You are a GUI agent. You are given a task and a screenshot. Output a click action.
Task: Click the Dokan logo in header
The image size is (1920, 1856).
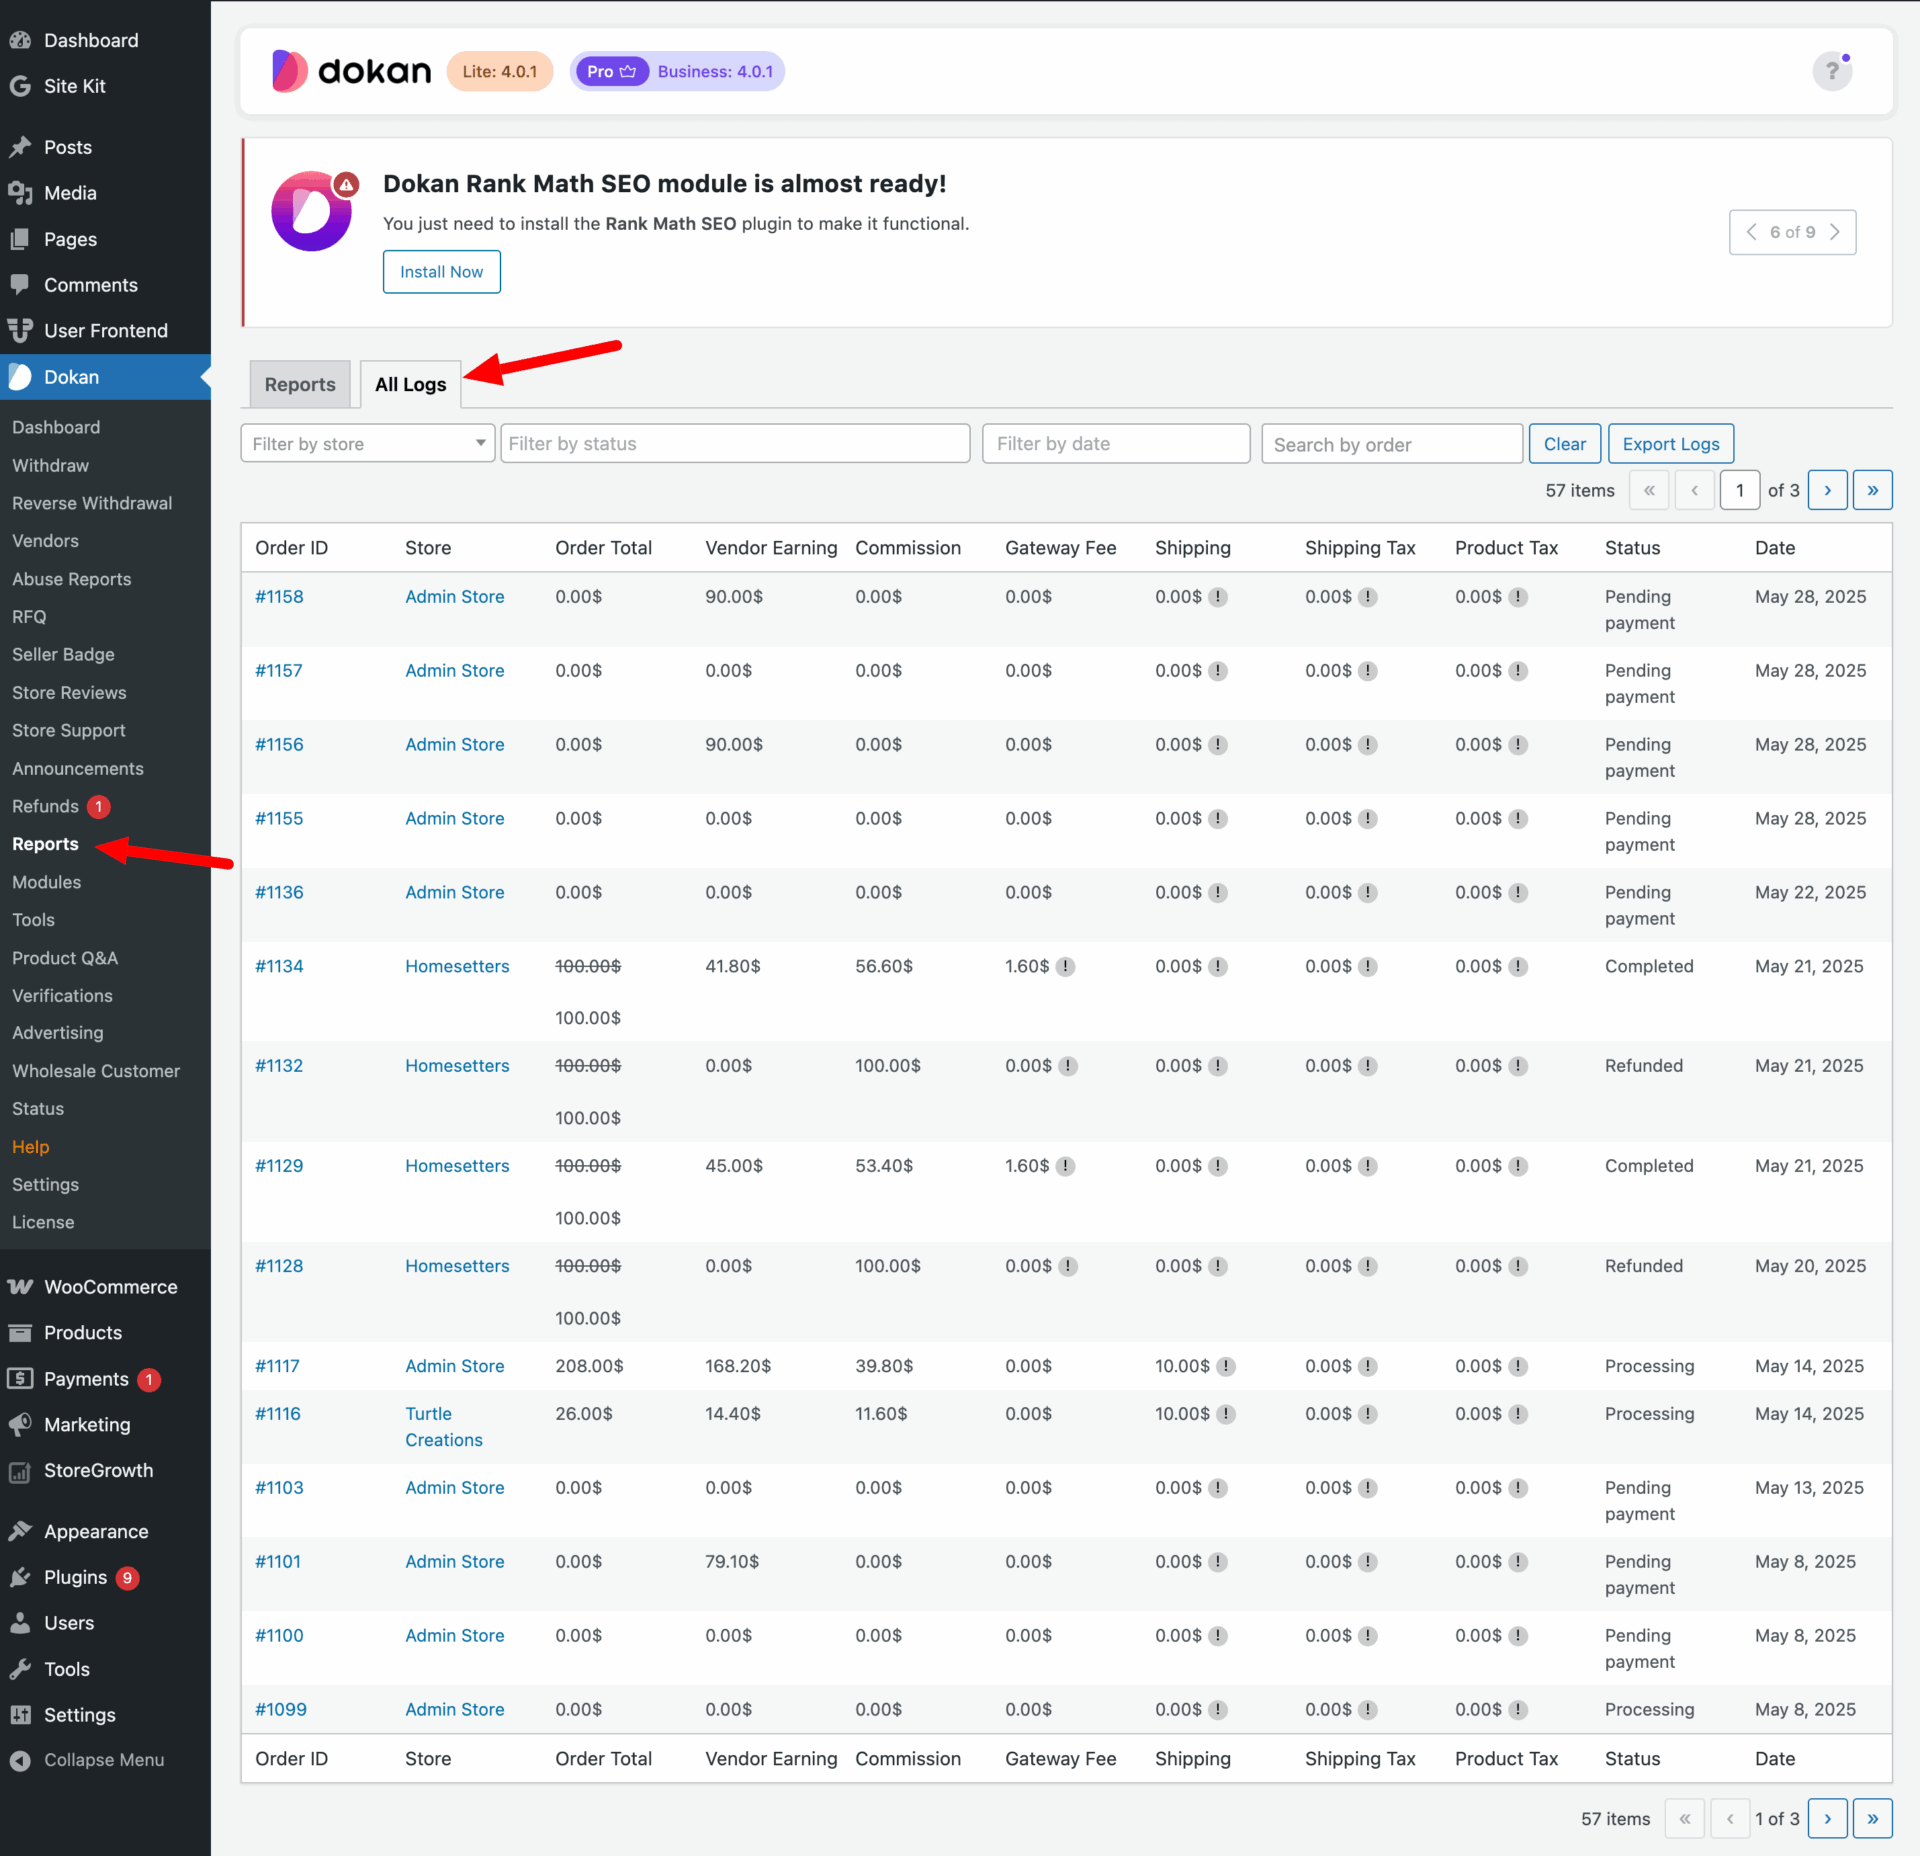351,71
